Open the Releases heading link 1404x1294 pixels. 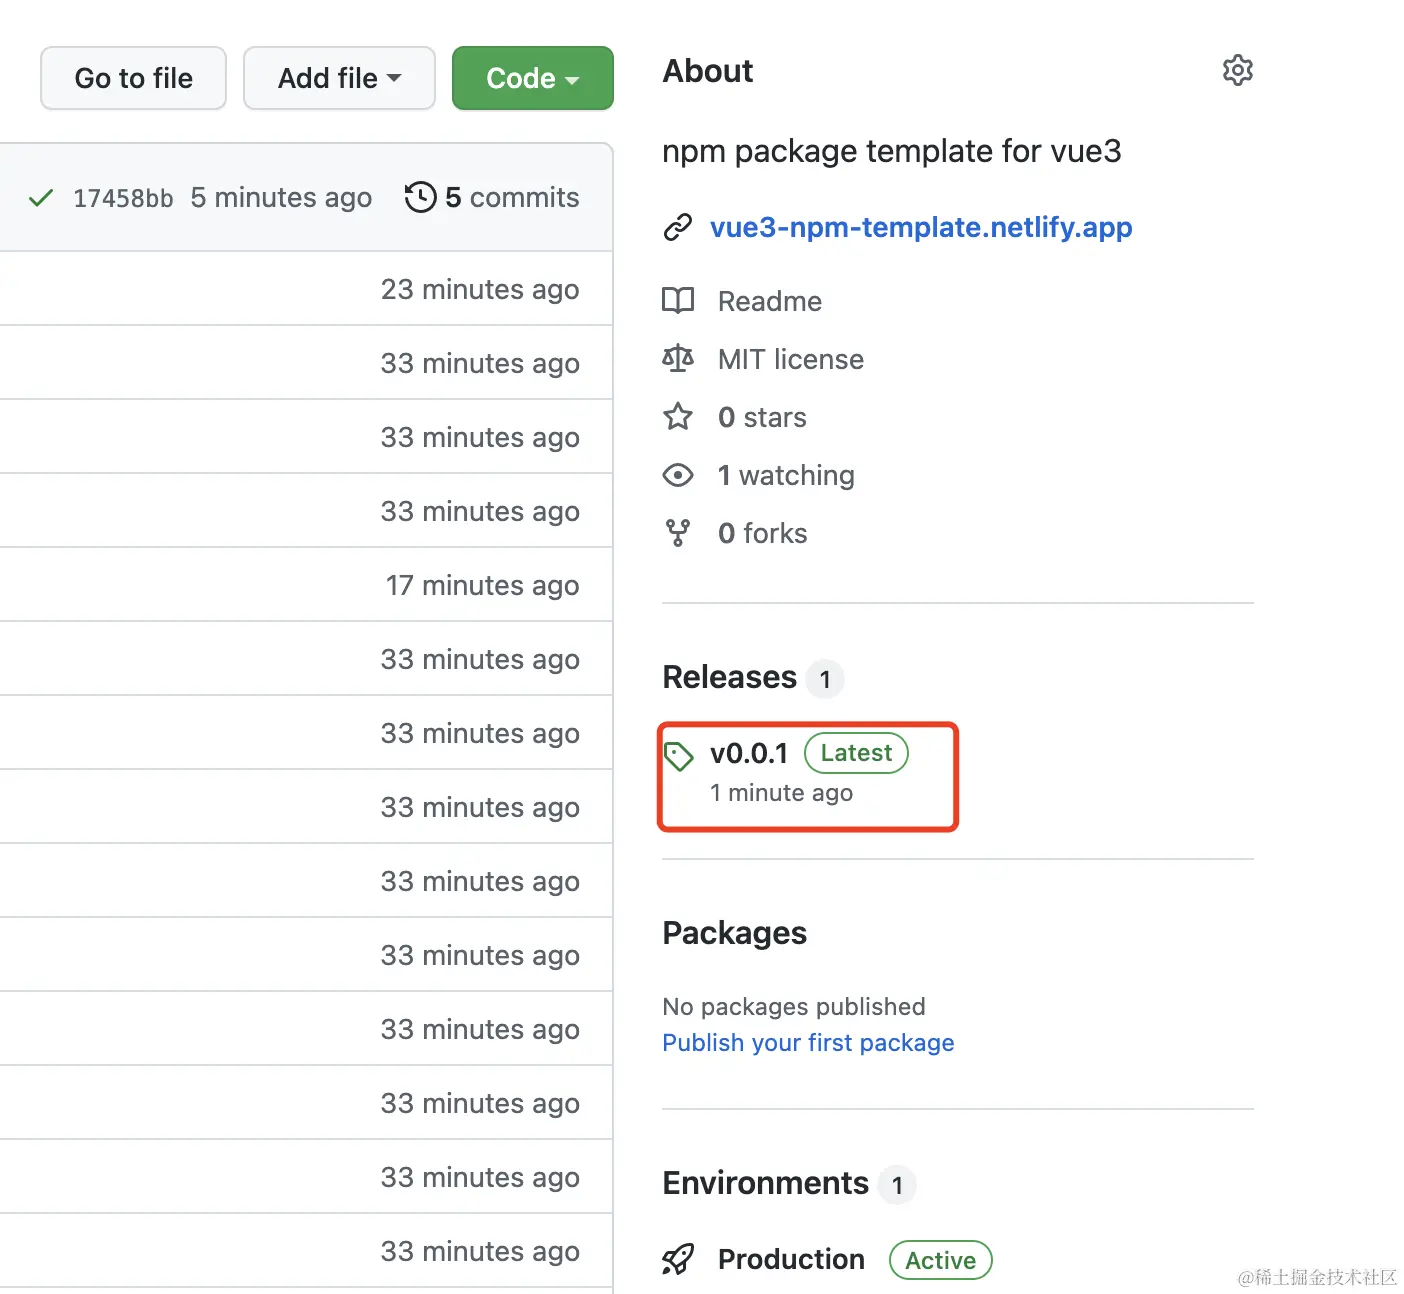(x=730, y=677)
